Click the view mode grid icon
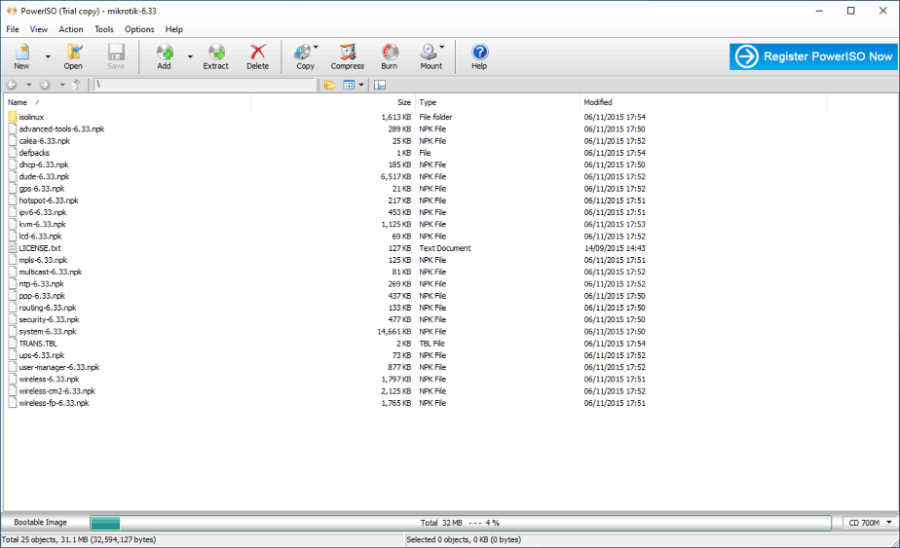 (349, 85)
